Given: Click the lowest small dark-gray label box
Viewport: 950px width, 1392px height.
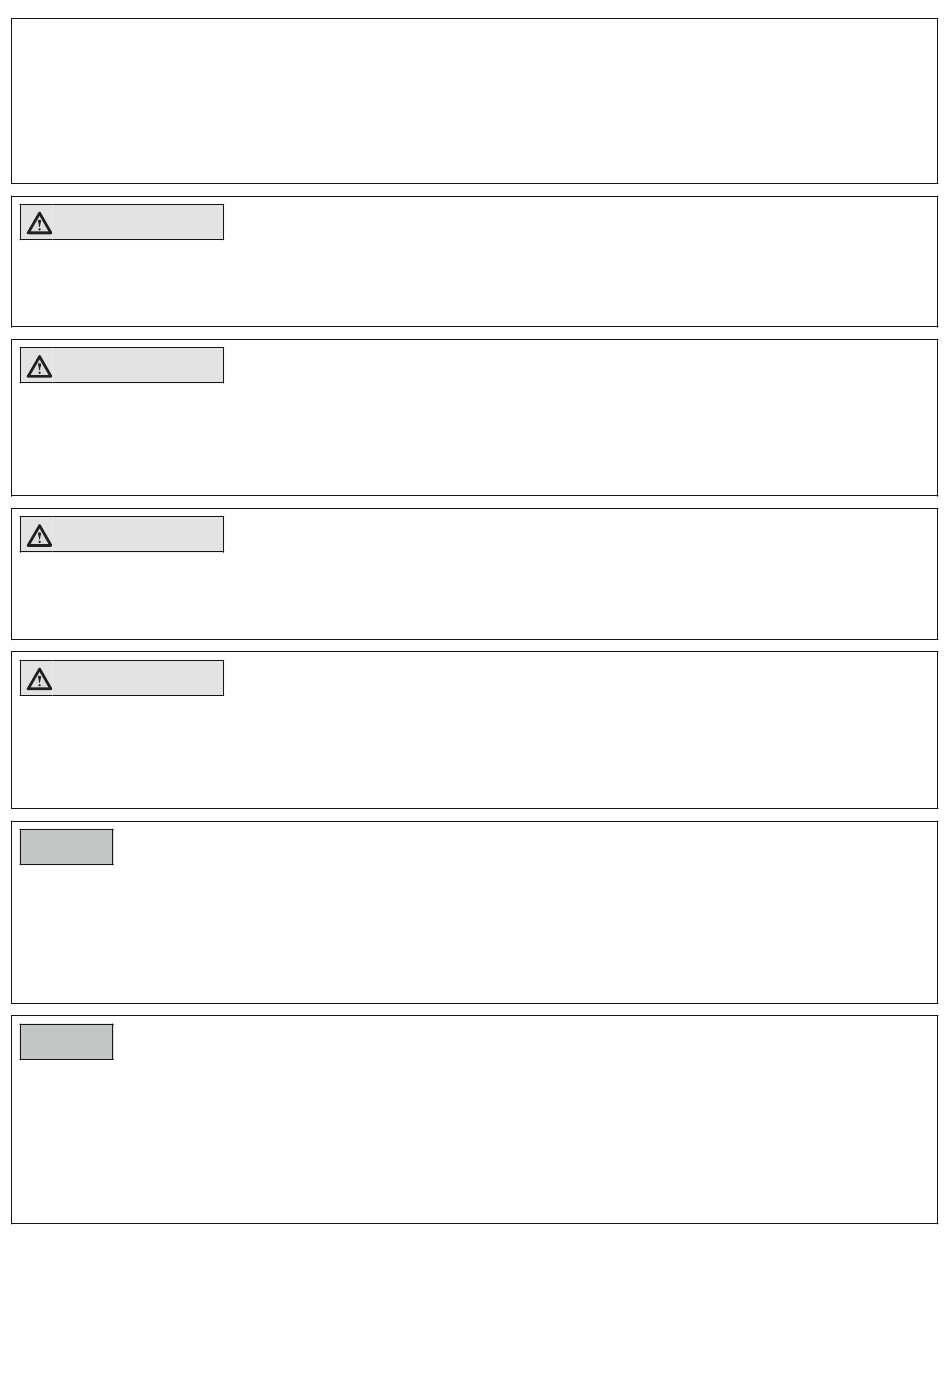Looking at the screenshot, I should pos(67,1041).
